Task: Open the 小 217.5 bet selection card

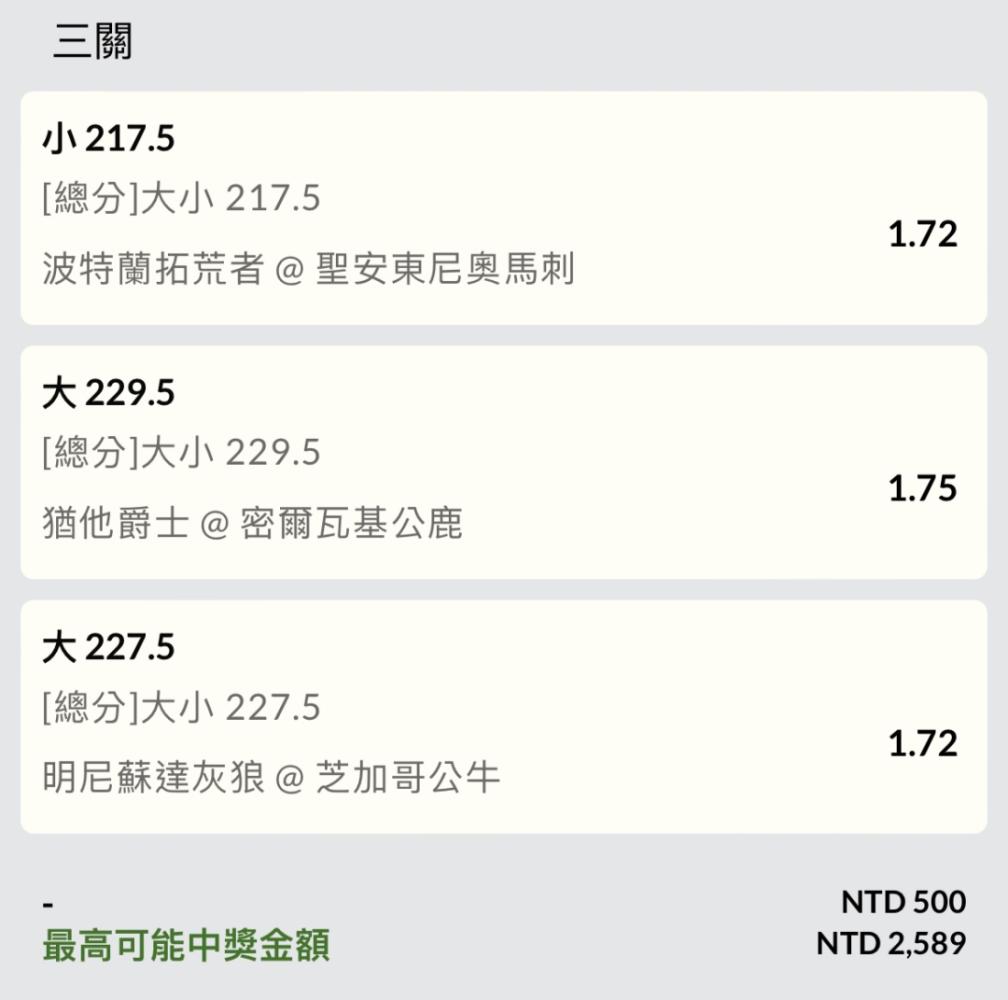Action: click(x=503, y=208)
